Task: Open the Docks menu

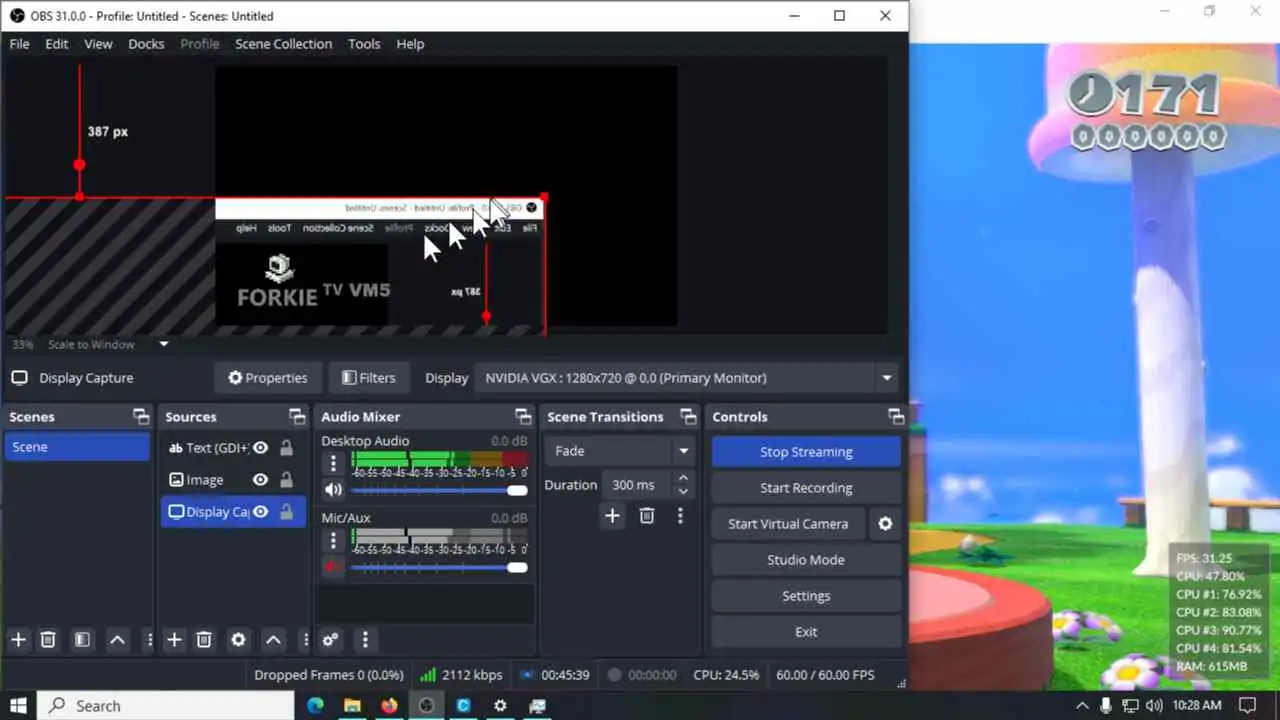Action: pyautogui.click(x=146, y=44)
